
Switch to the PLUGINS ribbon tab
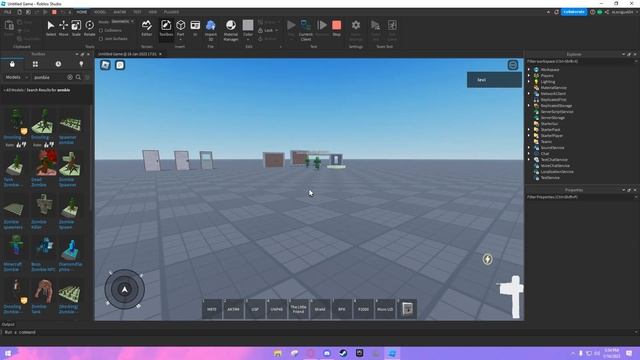click(171, 12)
